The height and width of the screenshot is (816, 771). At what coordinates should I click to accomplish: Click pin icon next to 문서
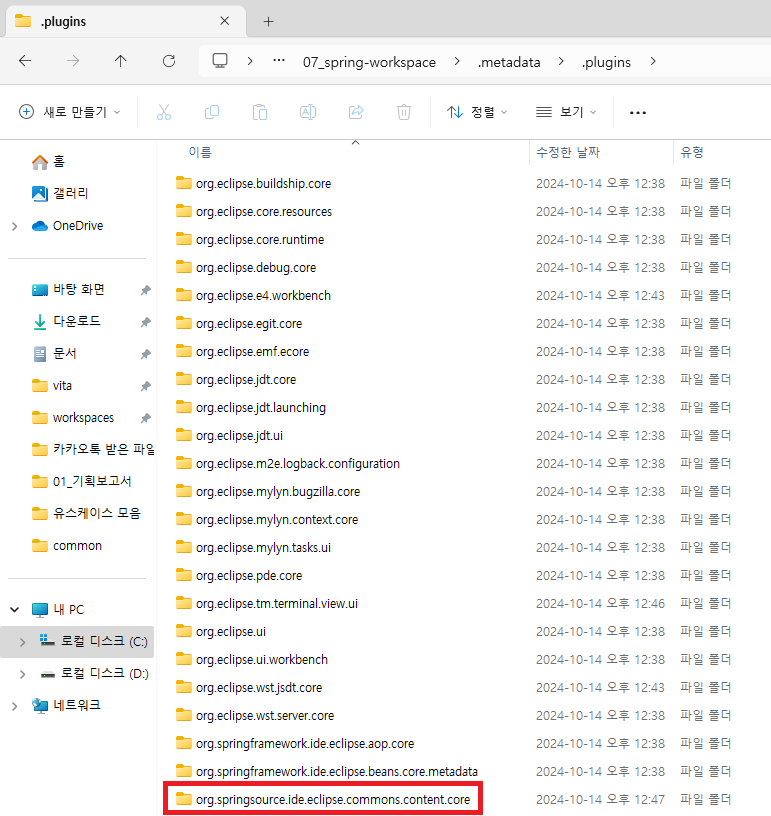(146, 354)
